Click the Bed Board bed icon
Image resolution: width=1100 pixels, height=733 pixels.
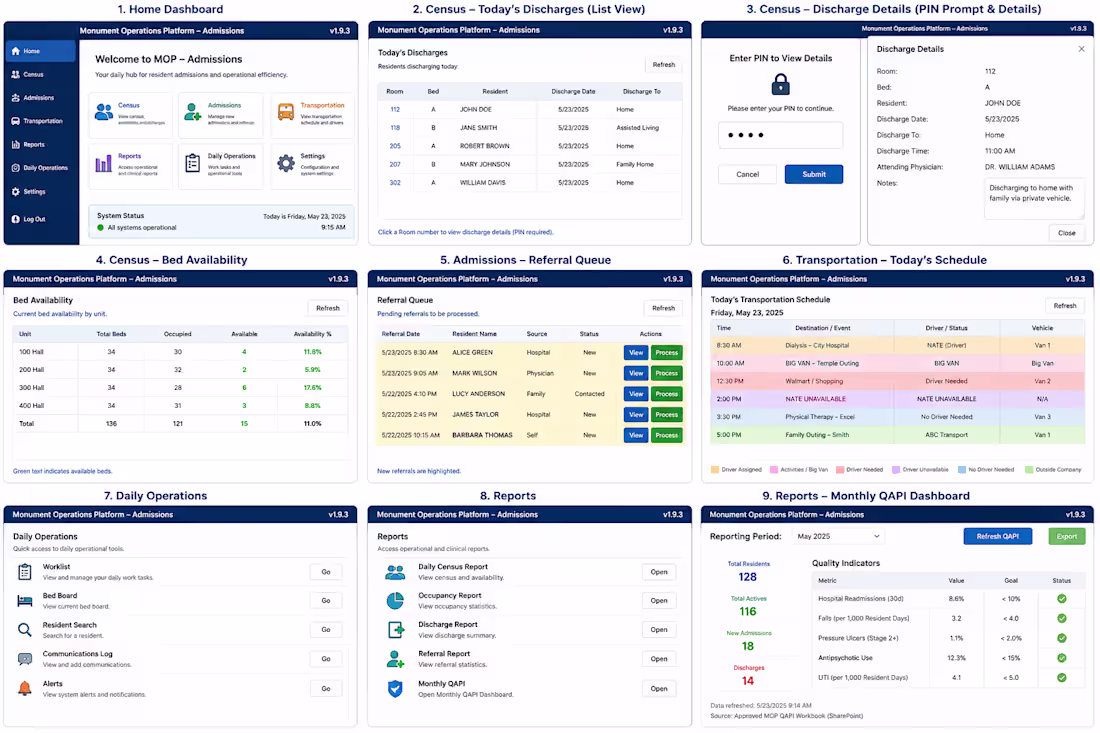(25, 601)
